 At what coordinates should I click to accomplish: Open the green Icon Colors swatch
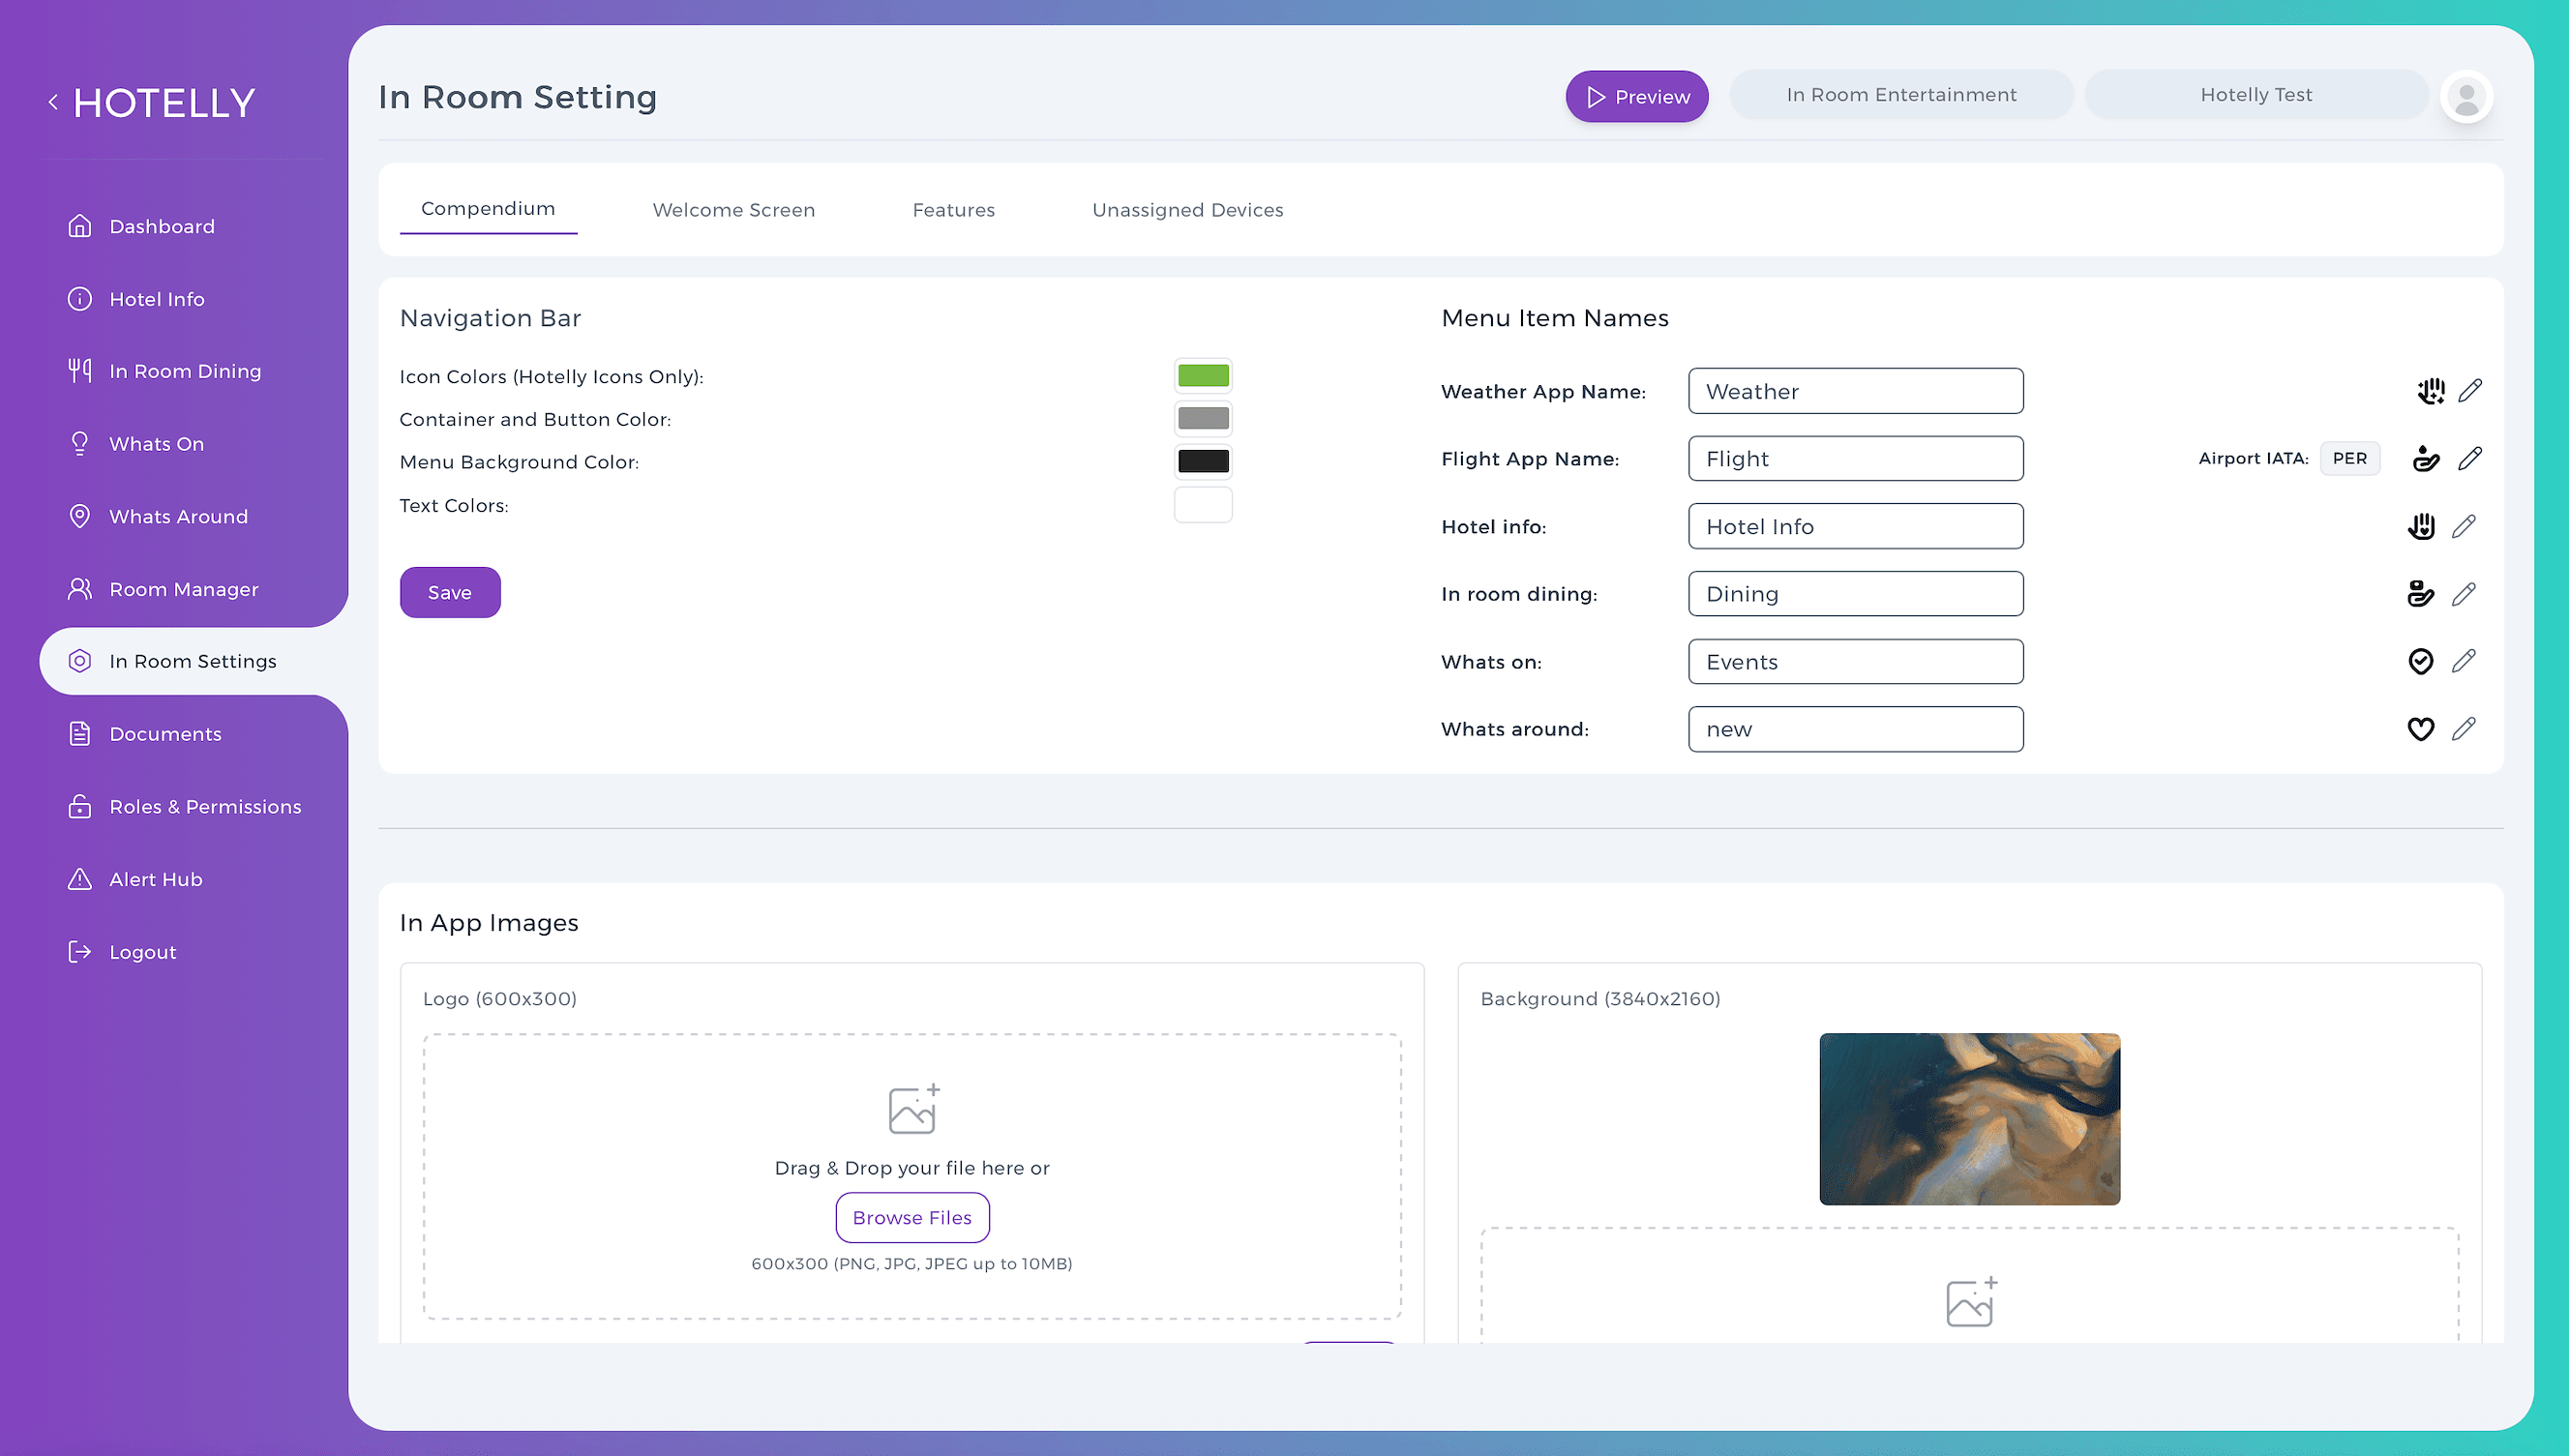[x=1203, y=376]
